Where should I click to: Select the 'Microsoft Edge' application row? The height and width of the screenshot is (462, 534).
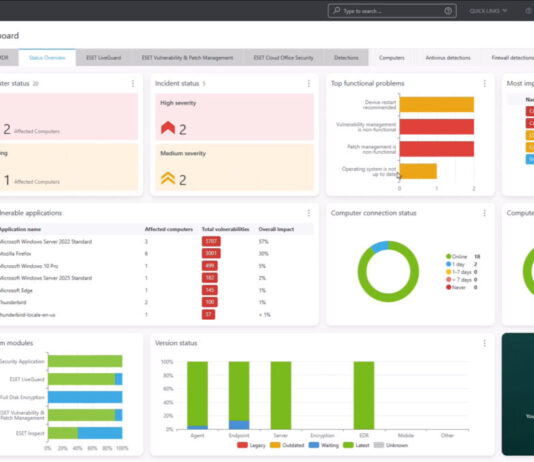pyautogui.click(x=157, y=290)
